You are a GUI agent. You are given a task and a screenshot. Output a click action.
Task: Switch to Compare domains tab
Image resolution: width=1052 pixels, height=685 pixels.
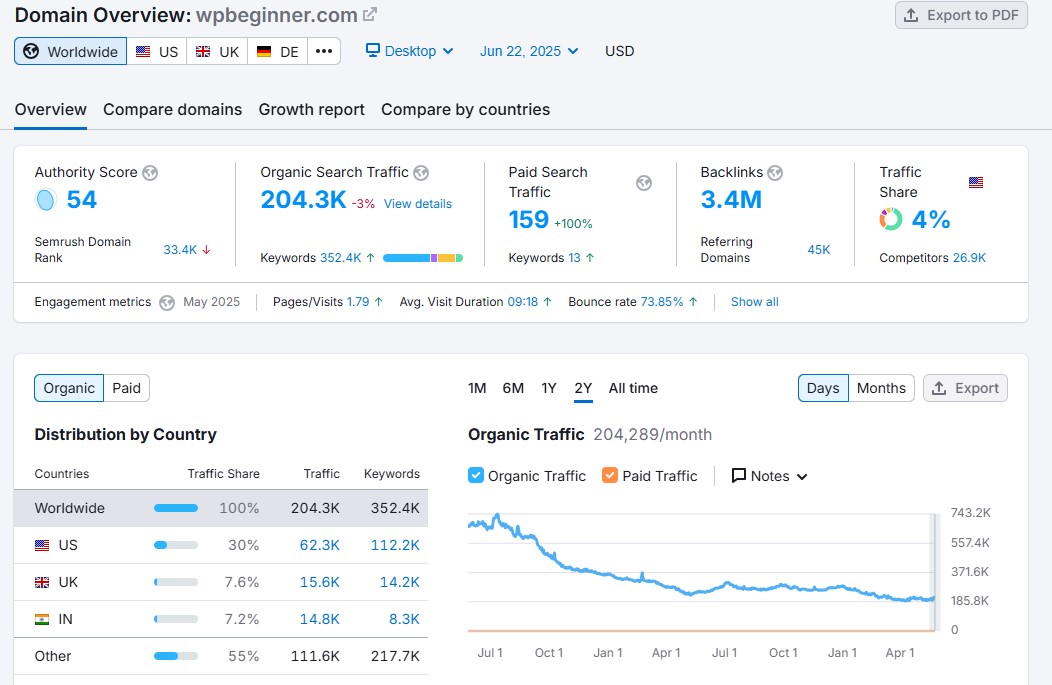(x=172, y=109)
